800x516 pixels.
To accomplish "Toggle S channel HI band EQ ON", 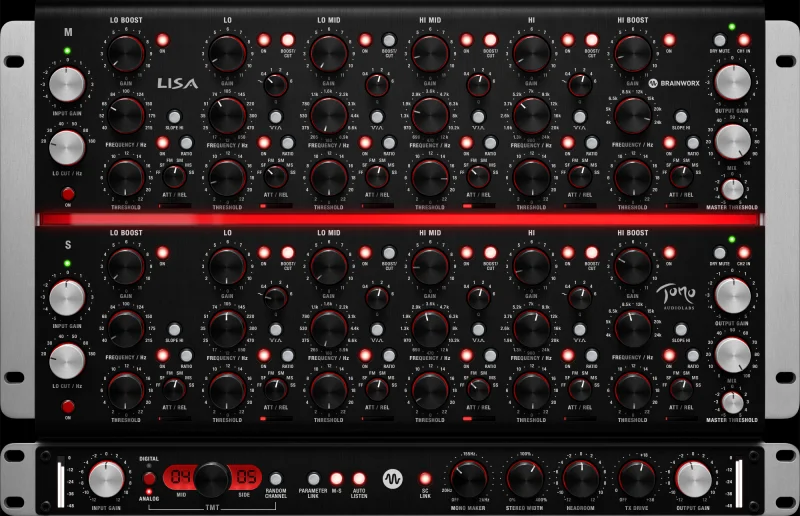I will [567, 253].
